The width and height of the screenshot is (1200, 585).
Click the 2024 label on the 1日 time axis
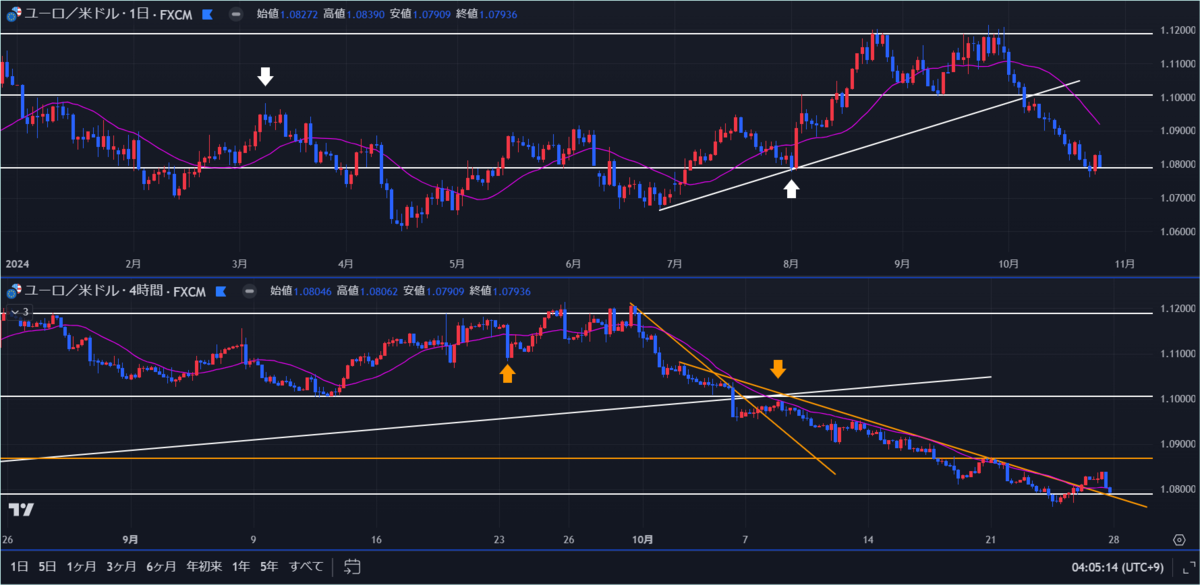point(16,263)
